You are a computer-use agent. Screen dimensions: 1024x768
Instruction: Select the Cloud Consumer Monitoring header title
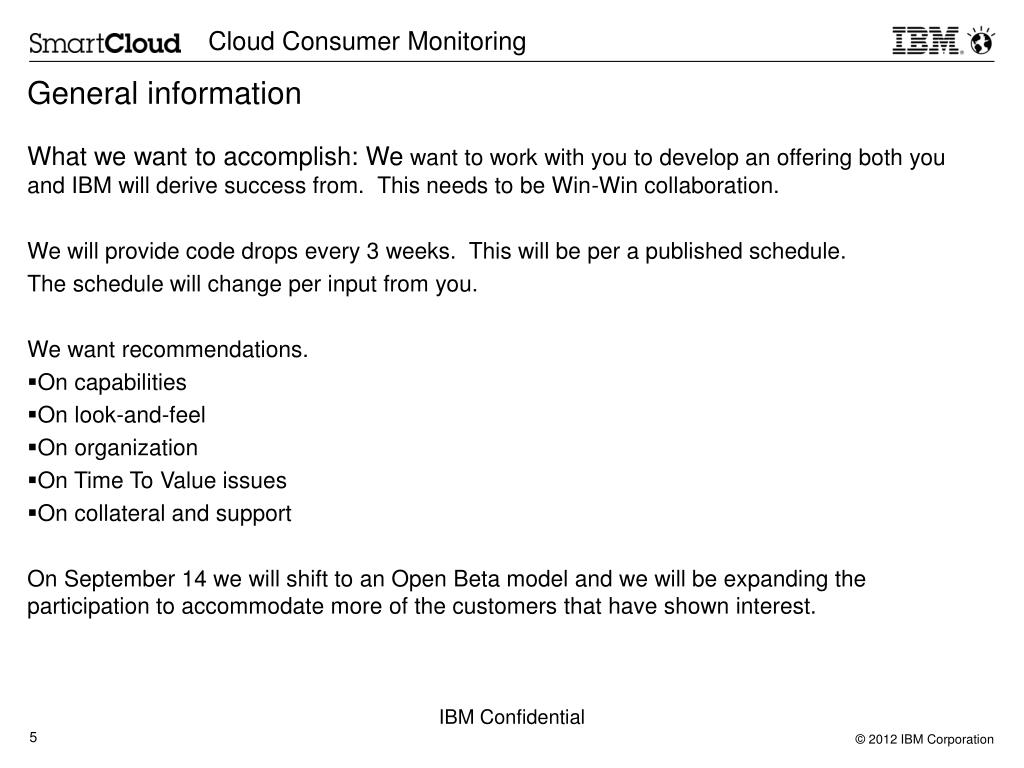367,40
